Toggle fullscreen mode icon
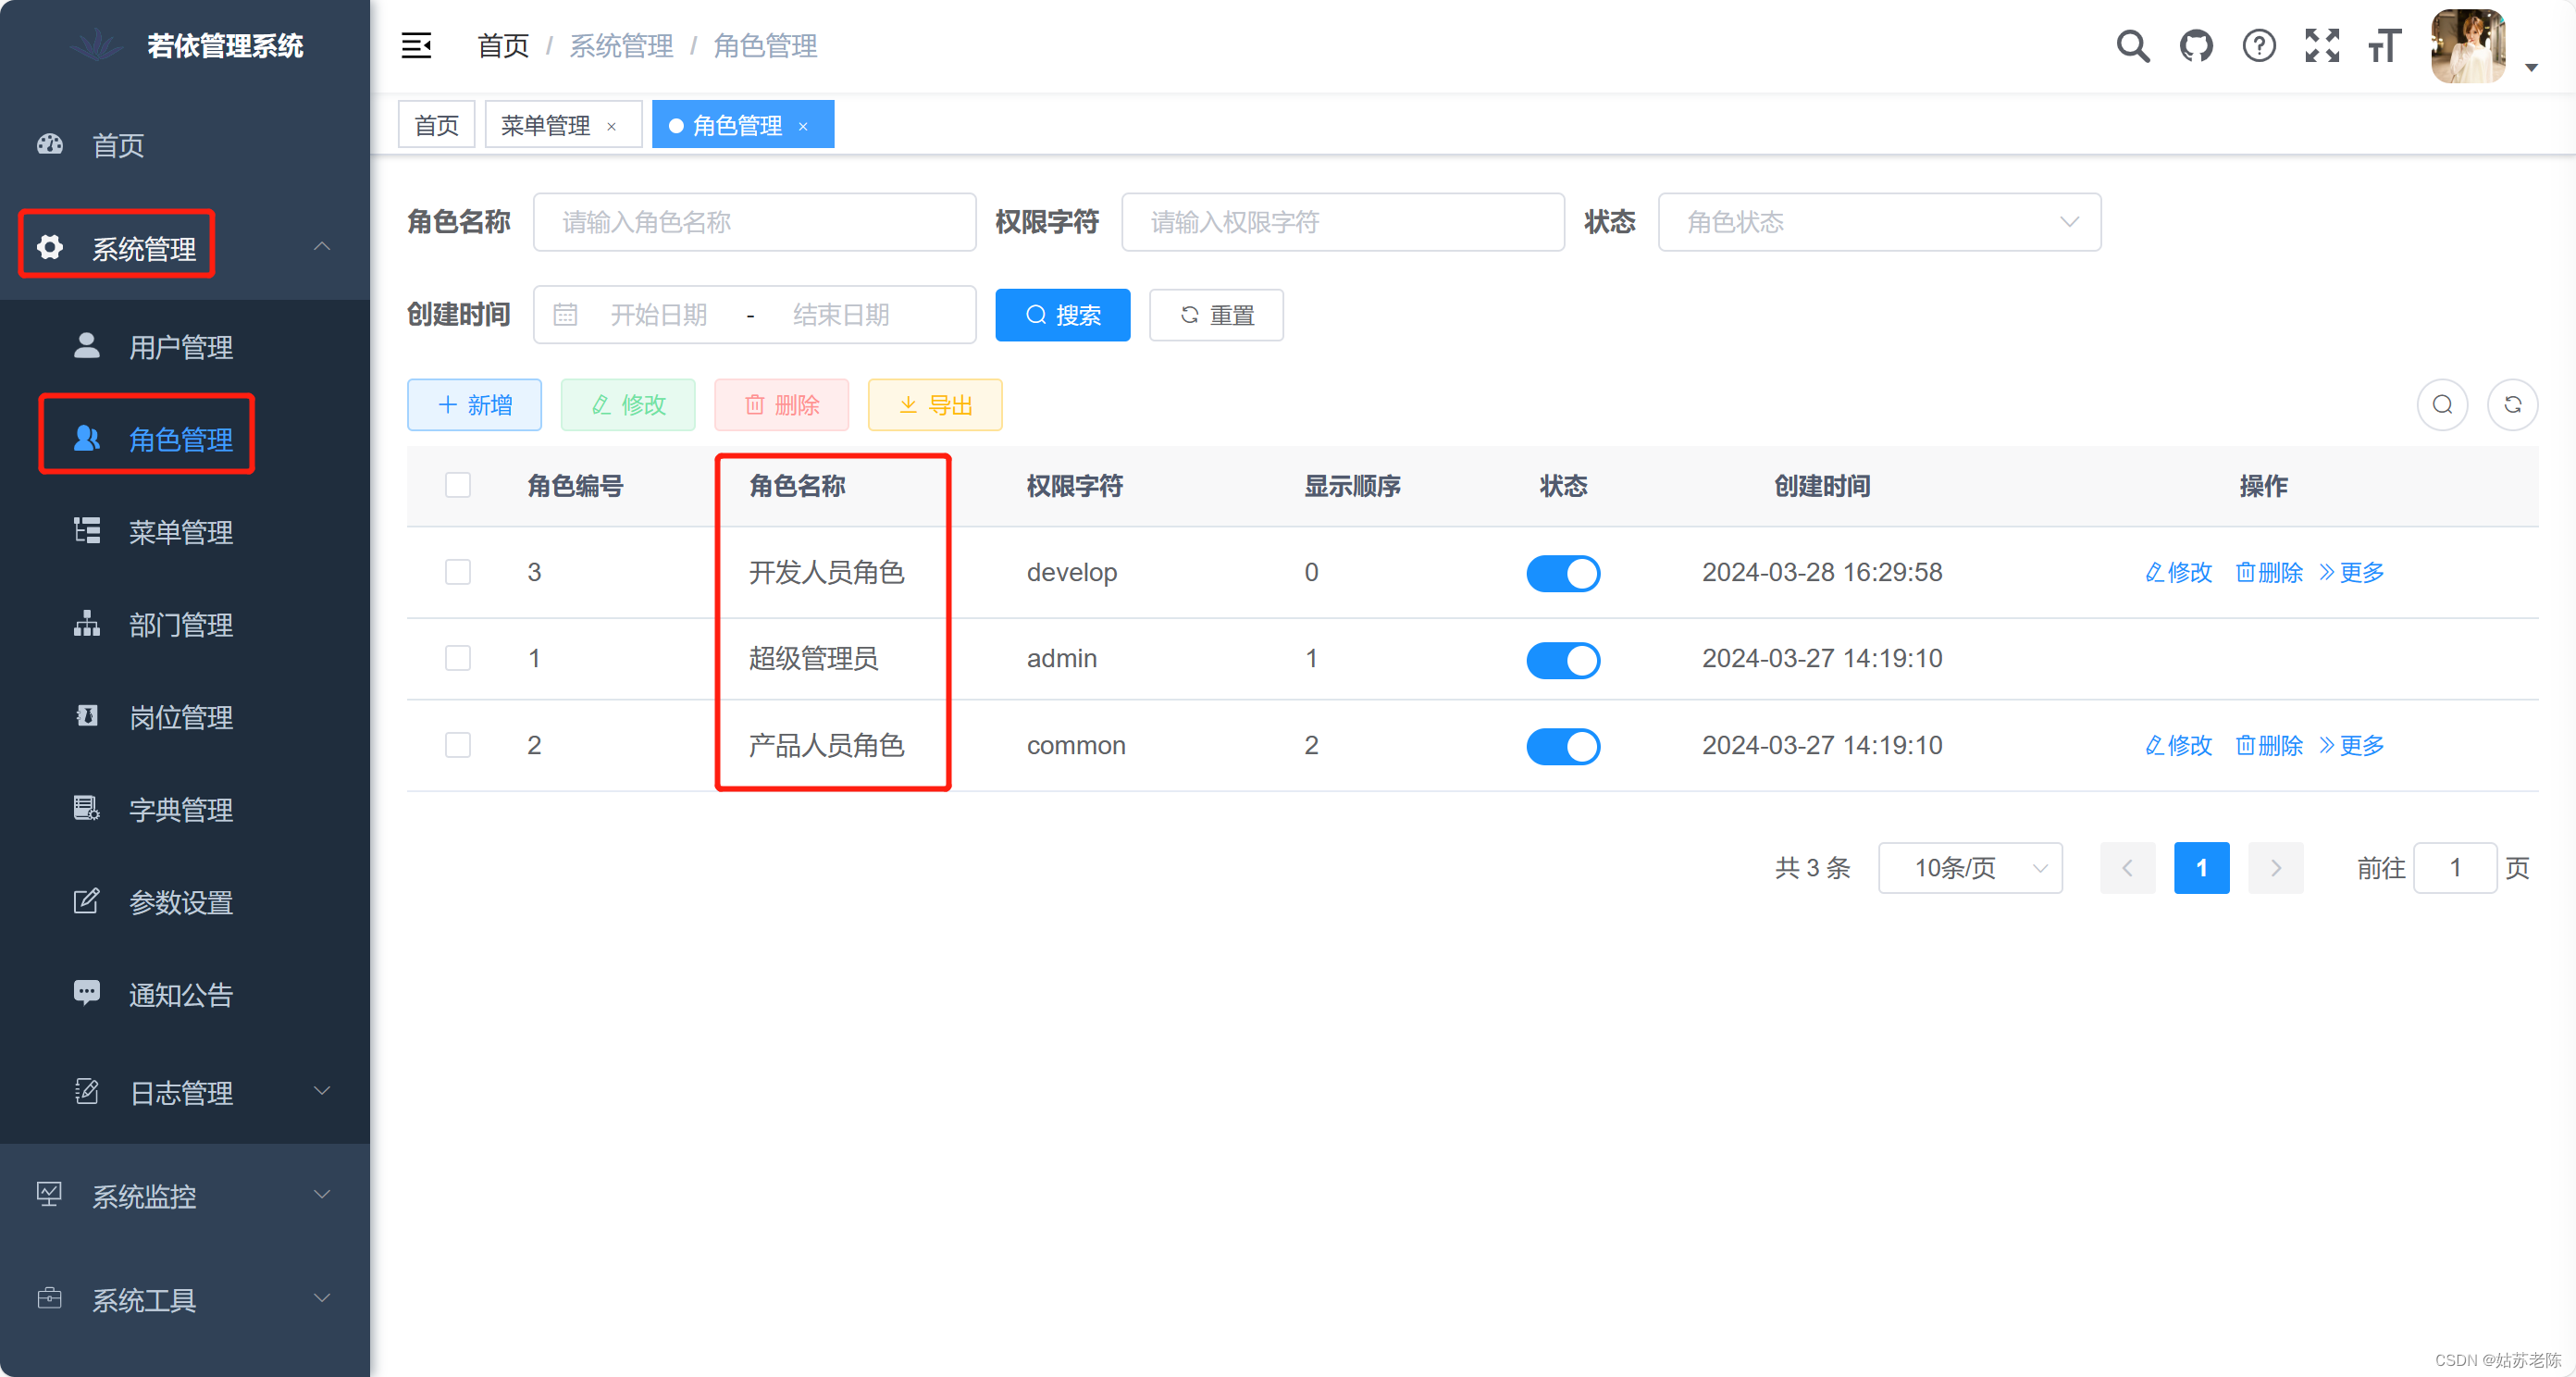This screenshot has width=2576, height=1377. [x=2322, y=46]
